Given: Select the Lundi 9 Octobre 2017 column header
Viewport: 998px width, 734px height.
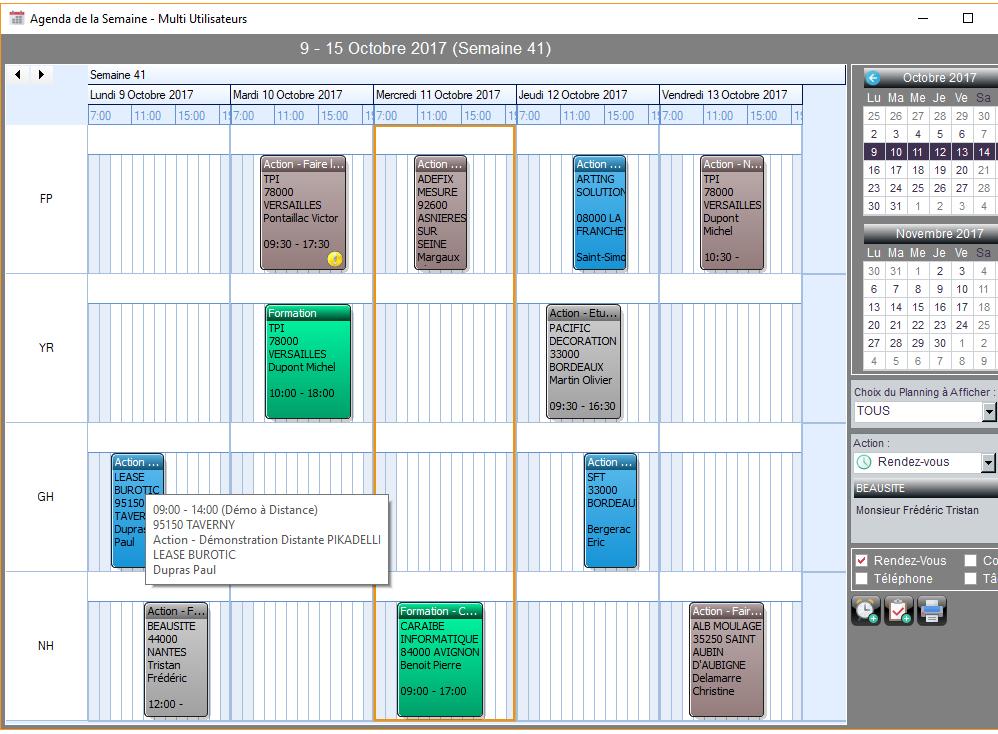Looking at the screenshot, I should tap(159, 95).
